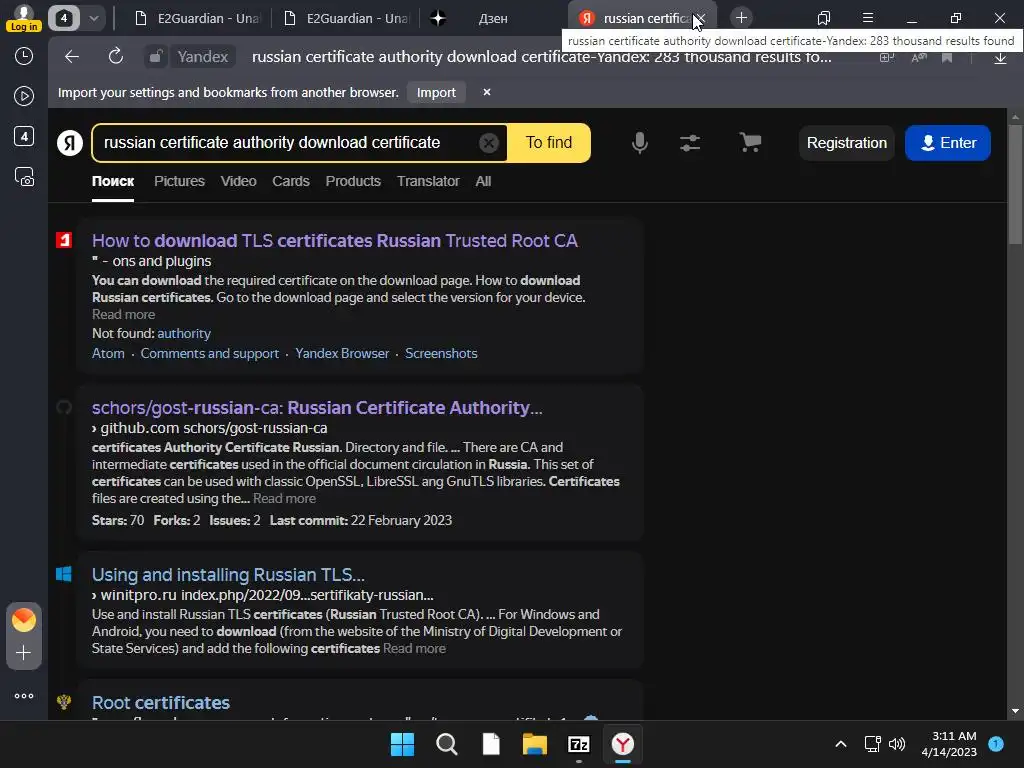Open 7-Zip from the taskbar
The image size is (1024, 768).
pos(579,744)
